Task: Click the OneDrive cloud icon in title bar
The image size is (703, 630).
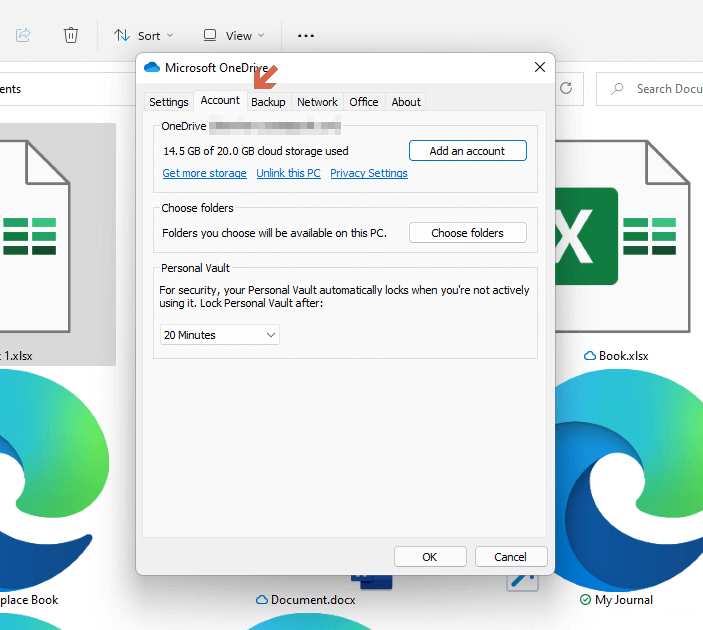Action: [x=152, y=67]
